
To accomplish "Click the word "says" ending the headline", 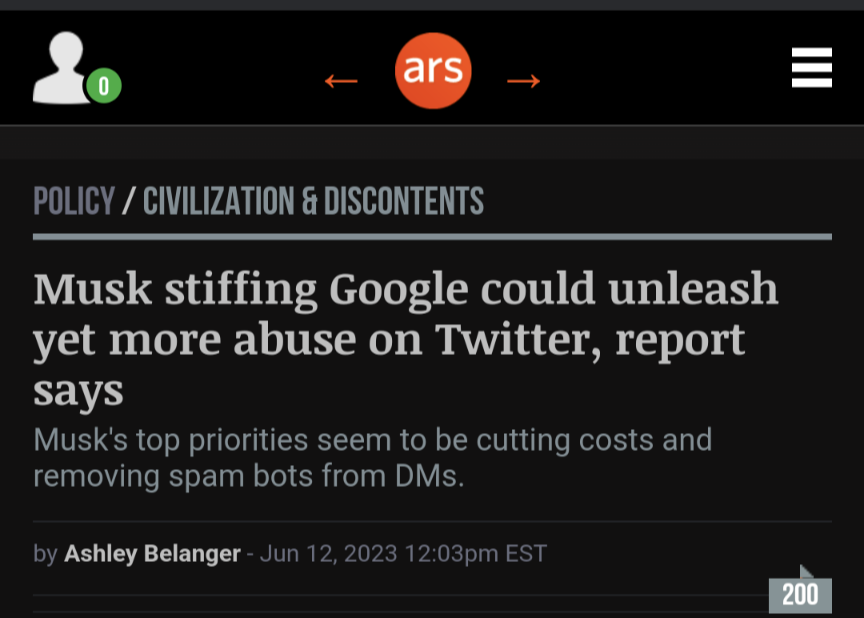I will [x=78, y=390].
